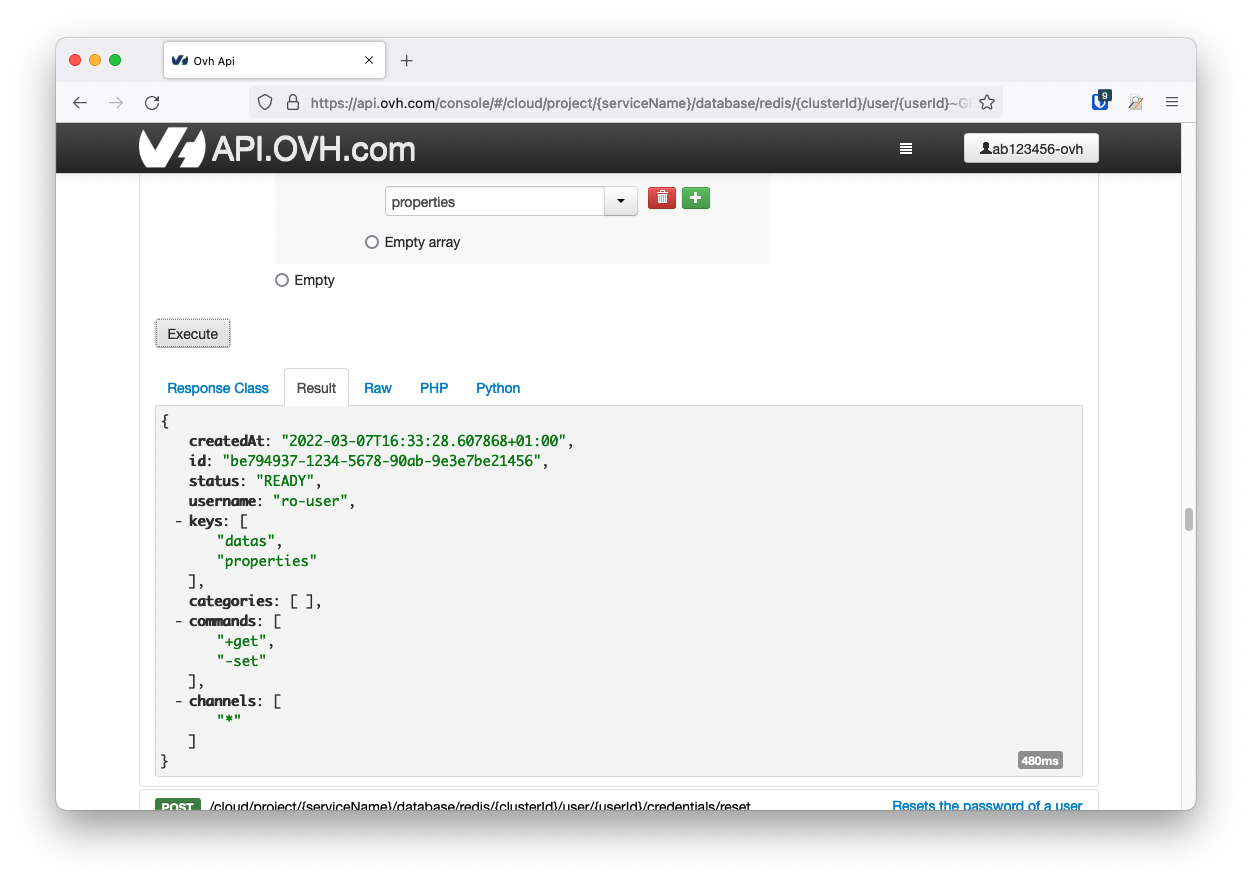The width and height of the screenshot is (1252, 884).
Task: Open the properties dropdown selector
Action: pyautogui.click(x=620, y=200)
